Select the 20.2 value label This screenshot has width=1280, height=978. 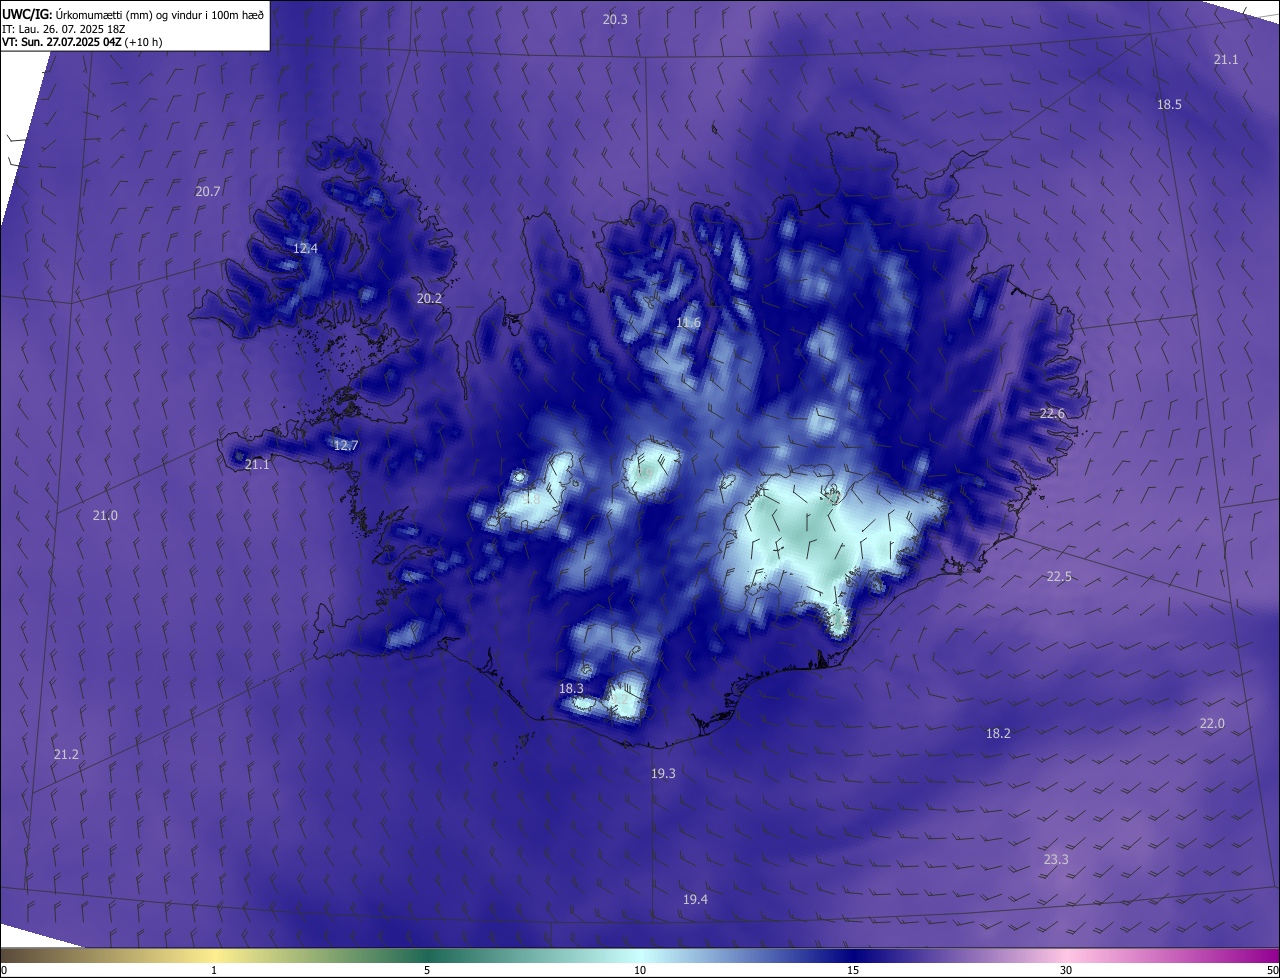tap(429, 298)
